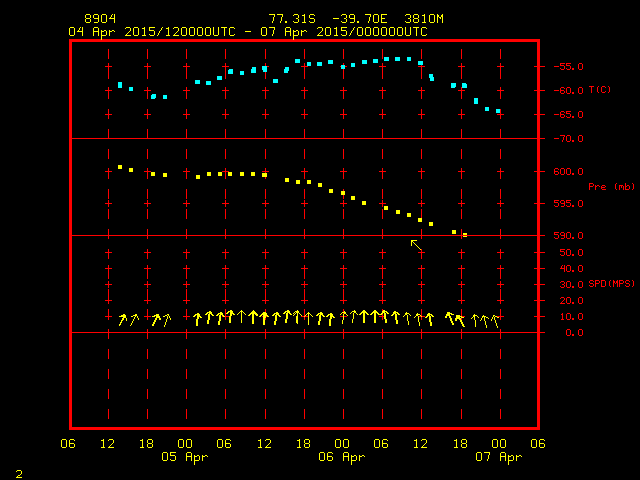Click the 0.0 wind speed axis label

point(574,333)
